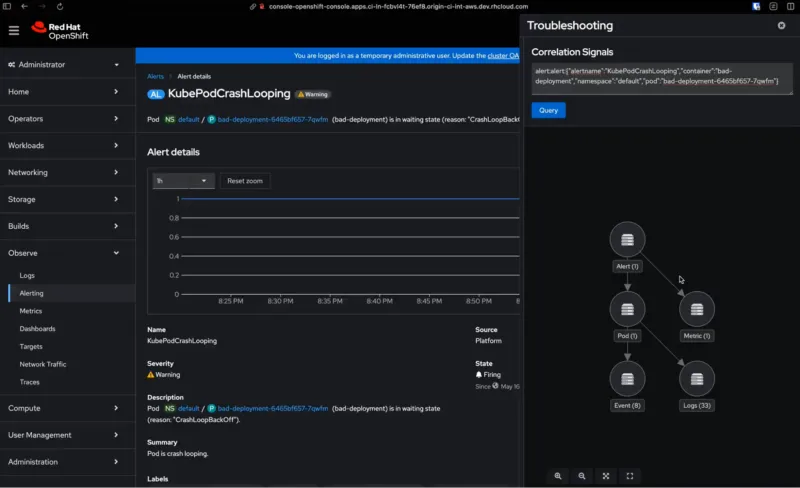
Task: Open Dashboards under Observe
Action: pos(37,329)
